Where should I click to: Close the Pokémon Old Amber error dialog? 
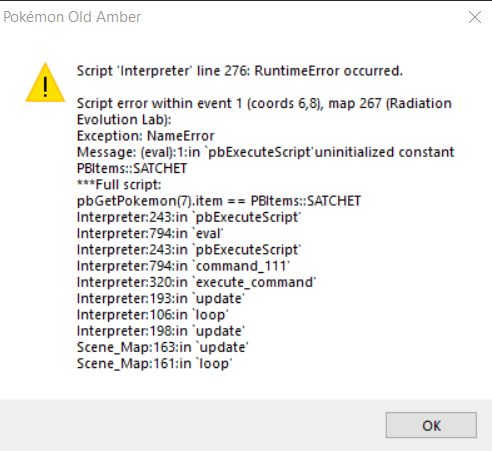[x=475, y=17]
